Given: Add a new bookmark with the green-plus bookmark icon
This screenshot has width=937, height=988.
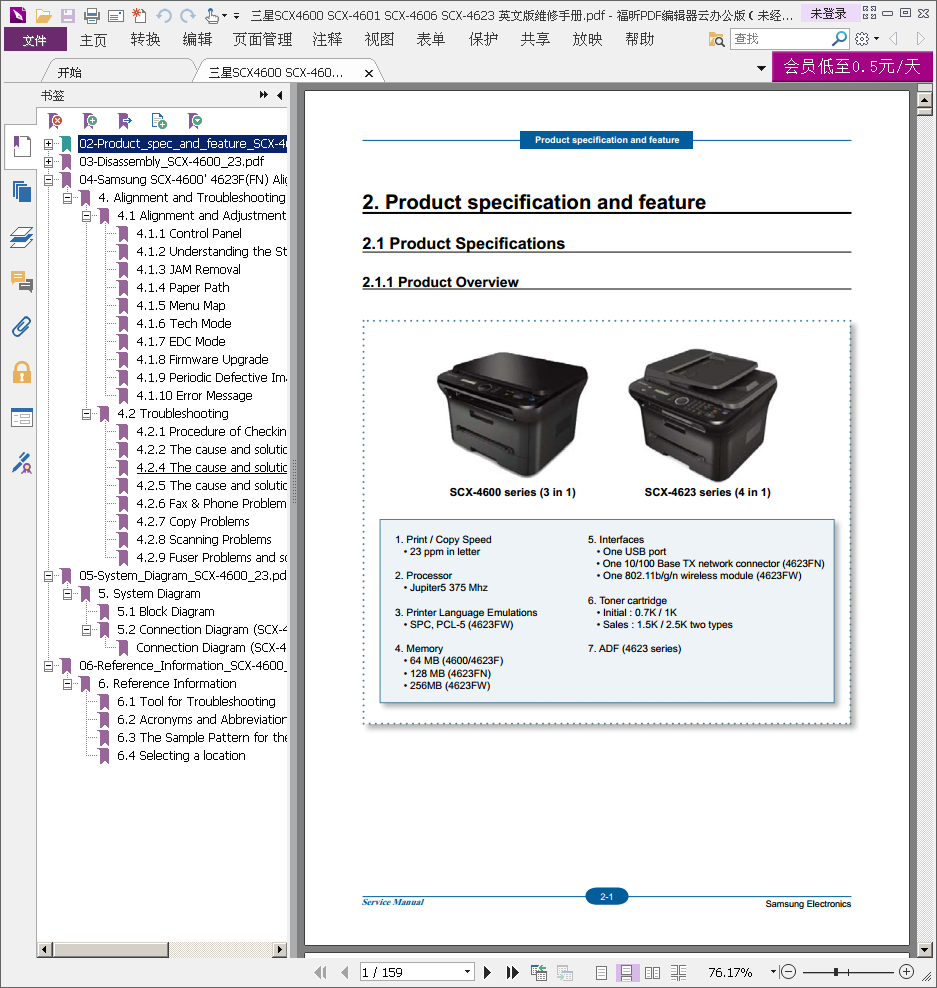Looking at the screenshot, I should tap(90, 120).
